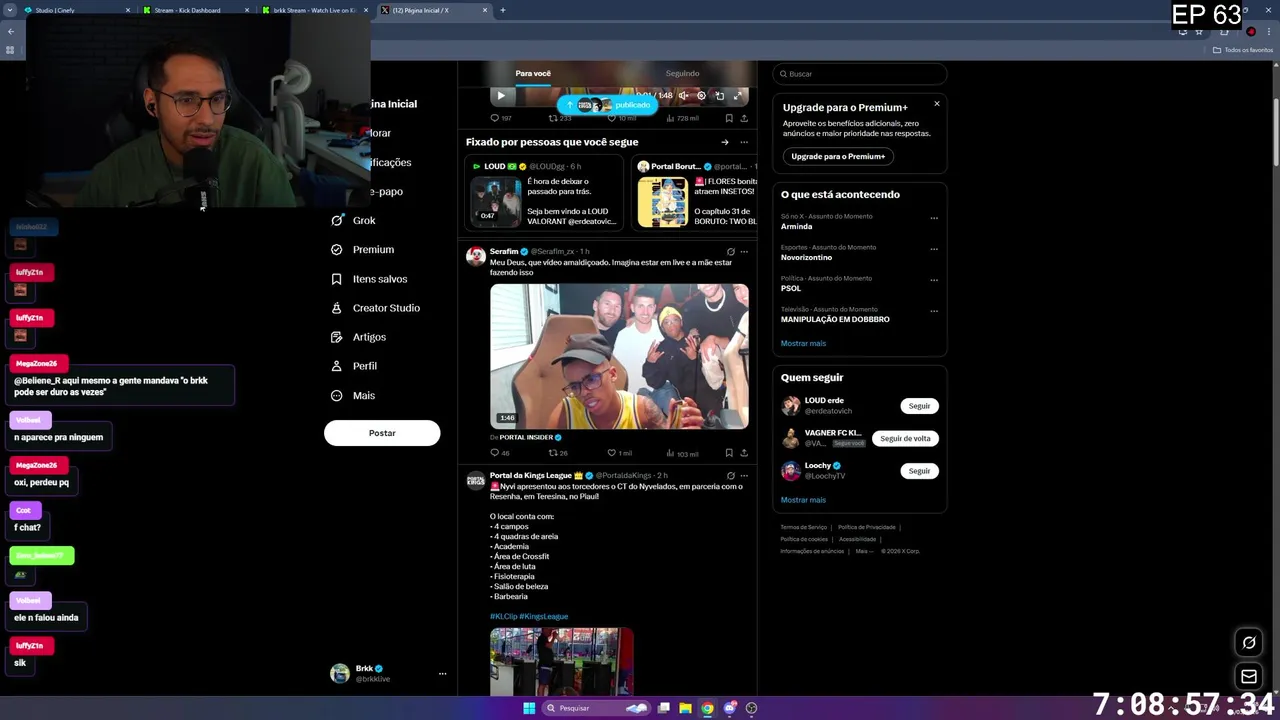1280x720 pixels.
Task: Open more options on Kings League post
Action: point(744,476)
